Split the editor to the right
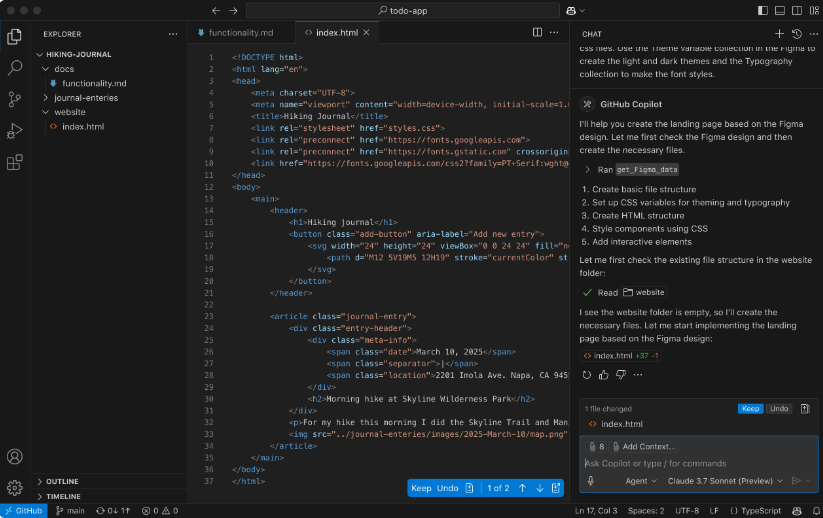This screenshot has height=518, width=823. click(537, 33)
